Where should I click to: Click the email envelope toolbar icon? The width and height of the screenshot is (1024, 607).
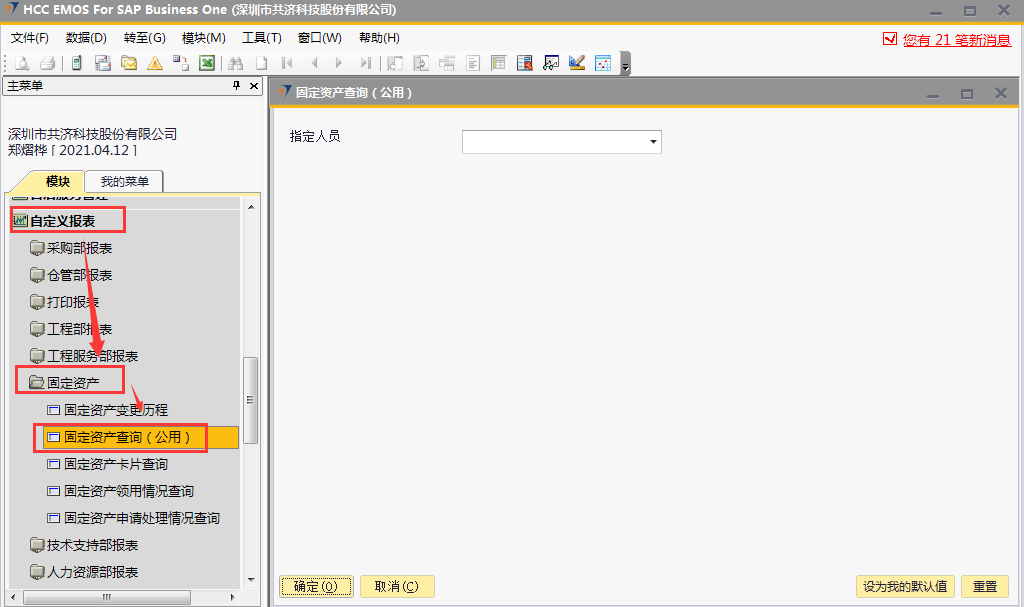coord(129,63)
